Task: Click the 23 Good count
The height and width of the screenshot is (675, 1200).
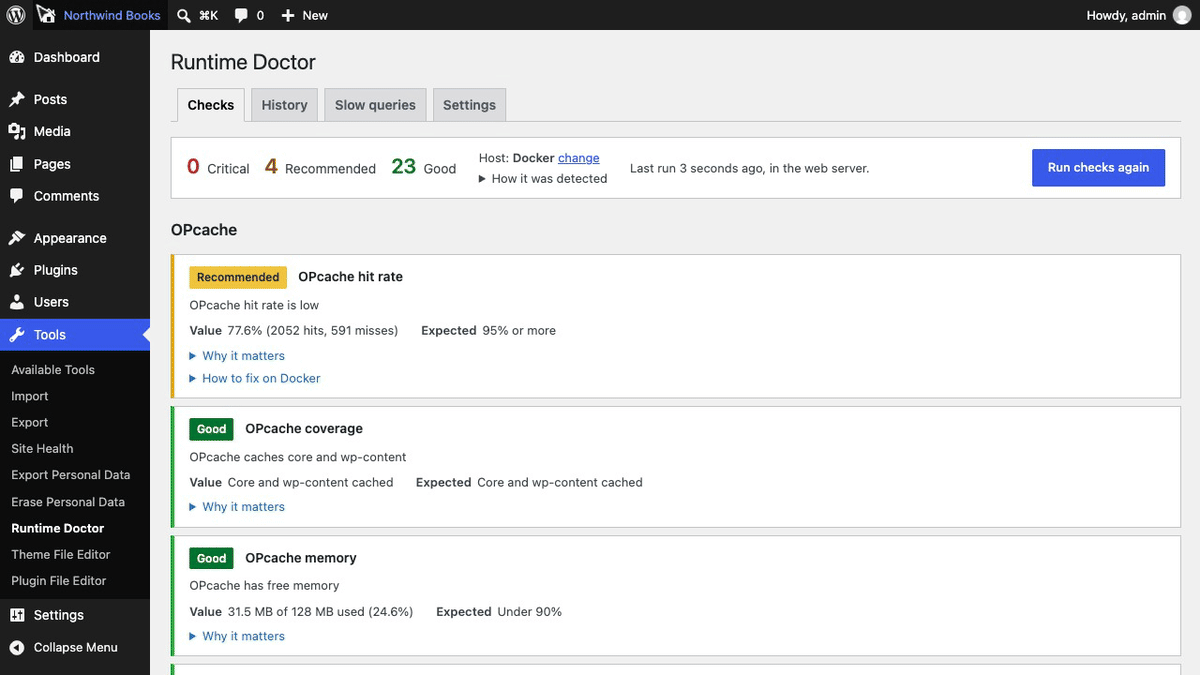Action: click(424, 167)
